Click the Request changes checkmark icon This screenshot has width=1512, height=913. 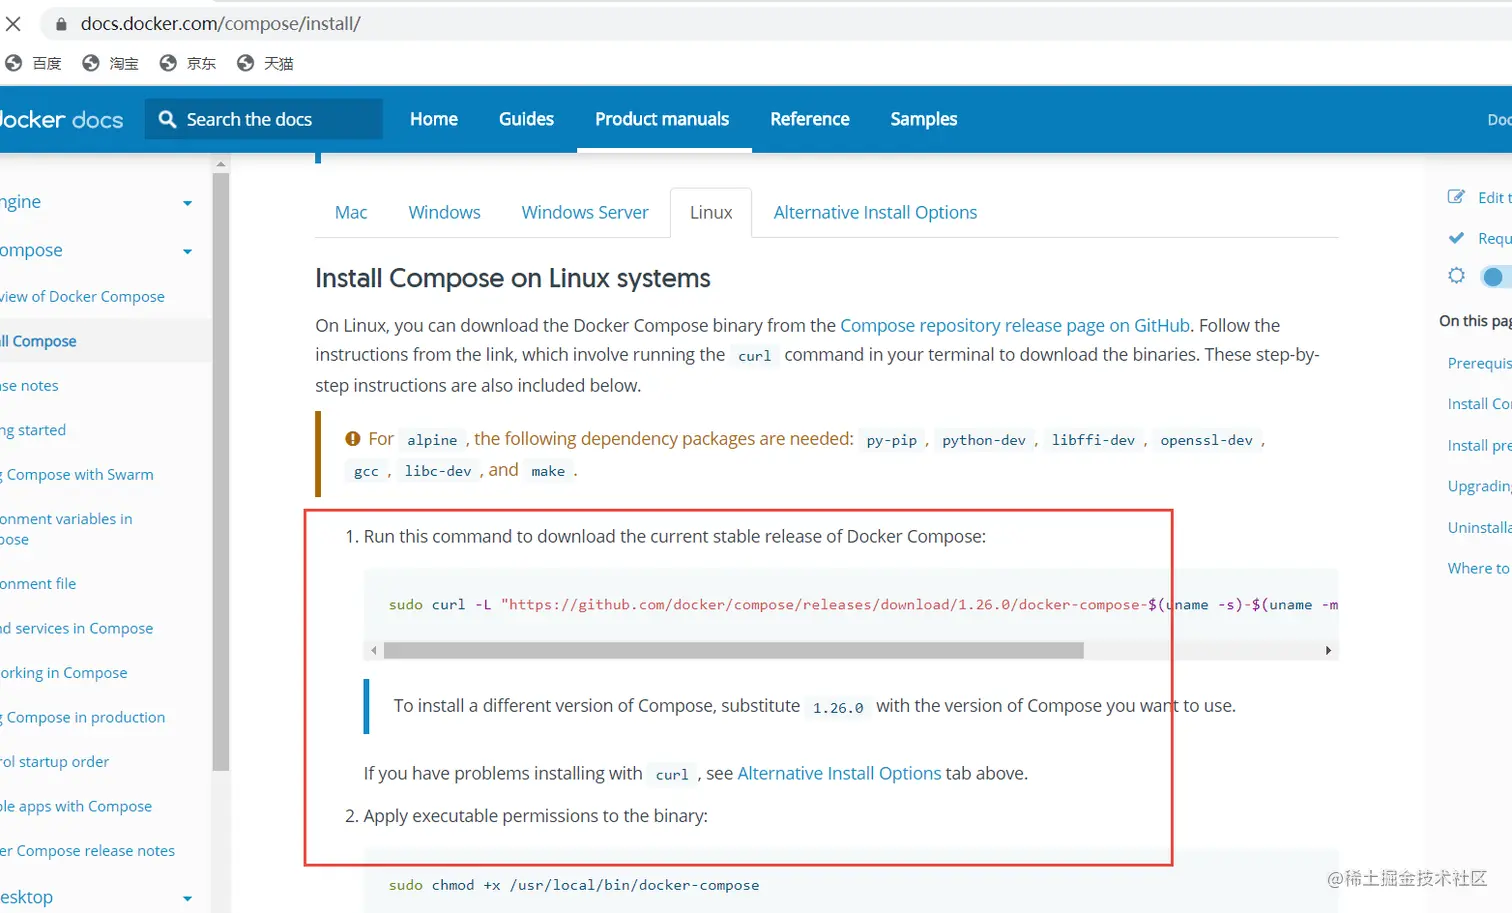1457,238
